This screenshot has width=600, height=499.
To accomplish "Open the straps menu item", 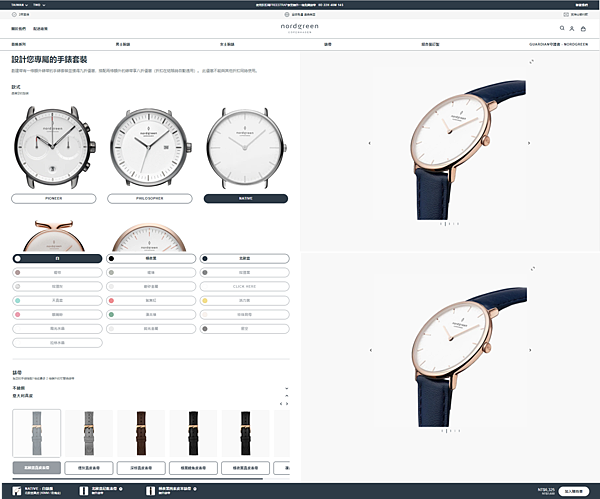I will (328, 44).
